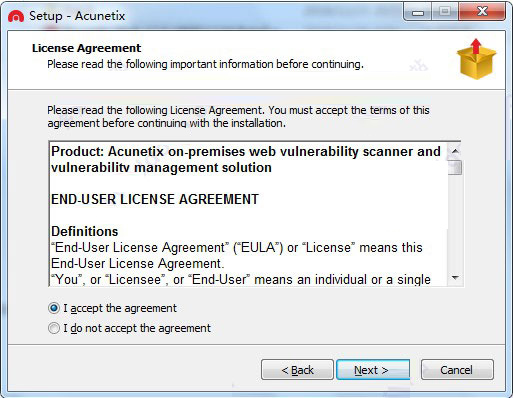Click the license text scrollbar thumb
Image resolution: width=513 pixels, height=398 pixels.
click(455, 167)
